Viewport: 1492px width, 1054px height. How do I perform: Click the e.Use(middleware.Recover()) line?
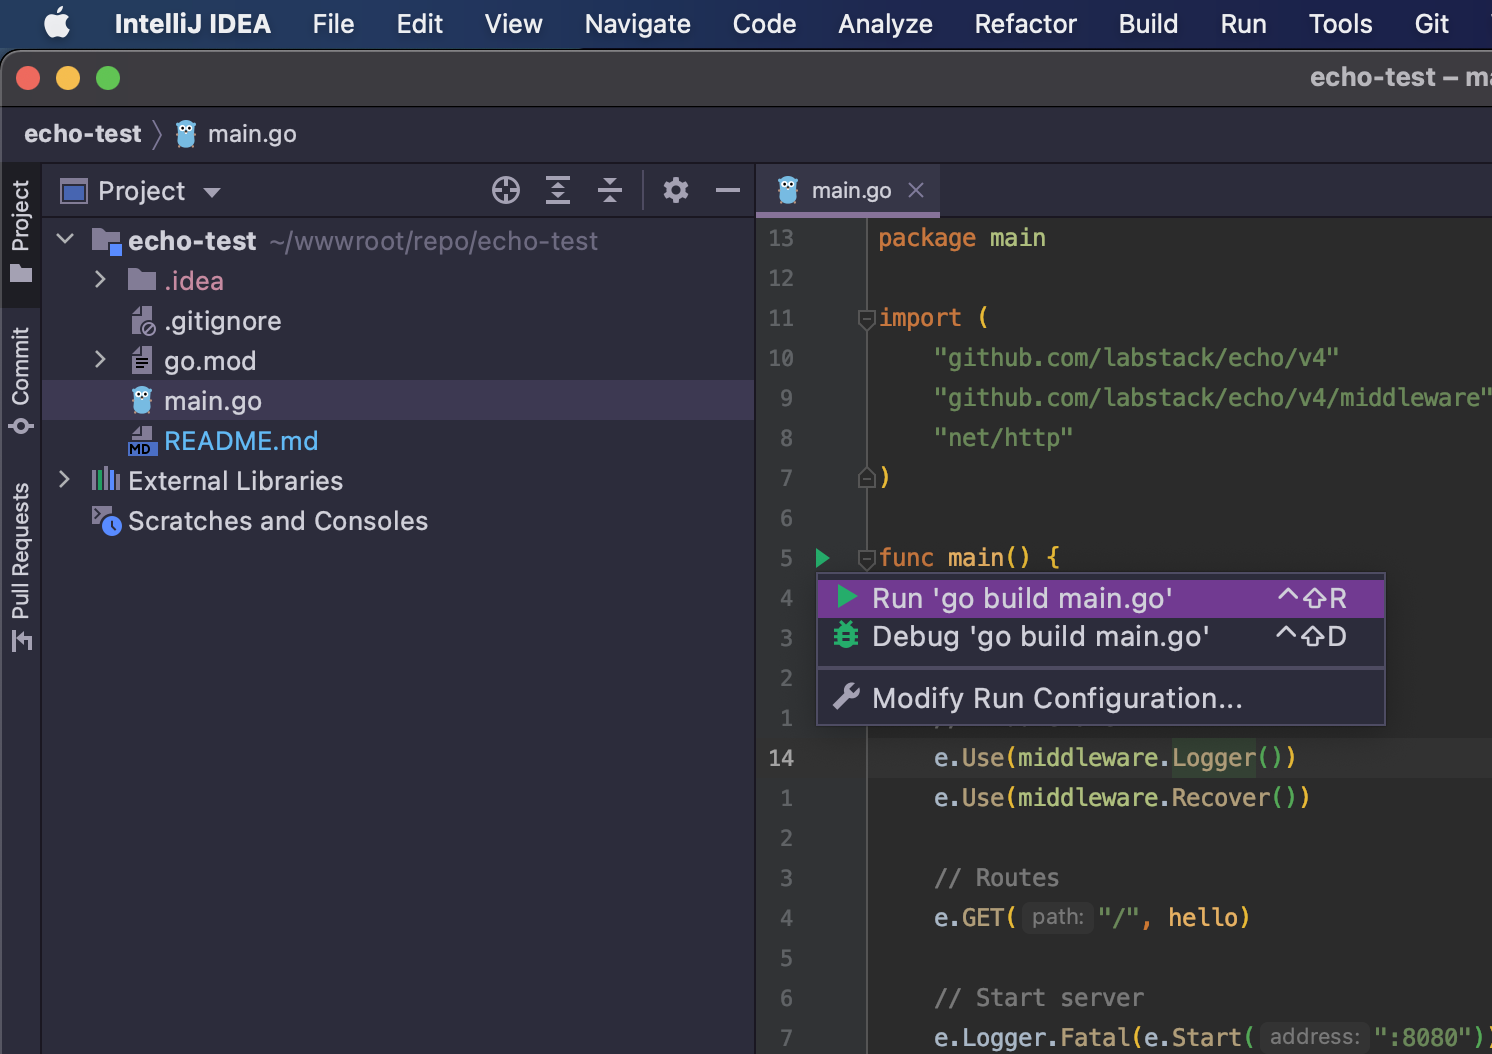pos(1122,798)
